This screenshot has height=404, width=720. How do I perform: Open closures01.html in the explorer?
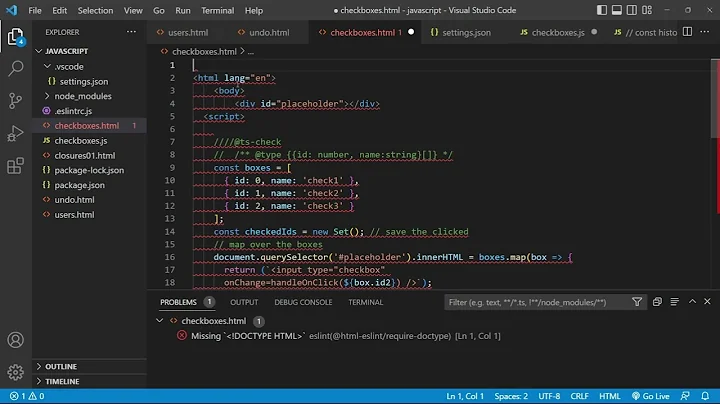click(84, 155)
